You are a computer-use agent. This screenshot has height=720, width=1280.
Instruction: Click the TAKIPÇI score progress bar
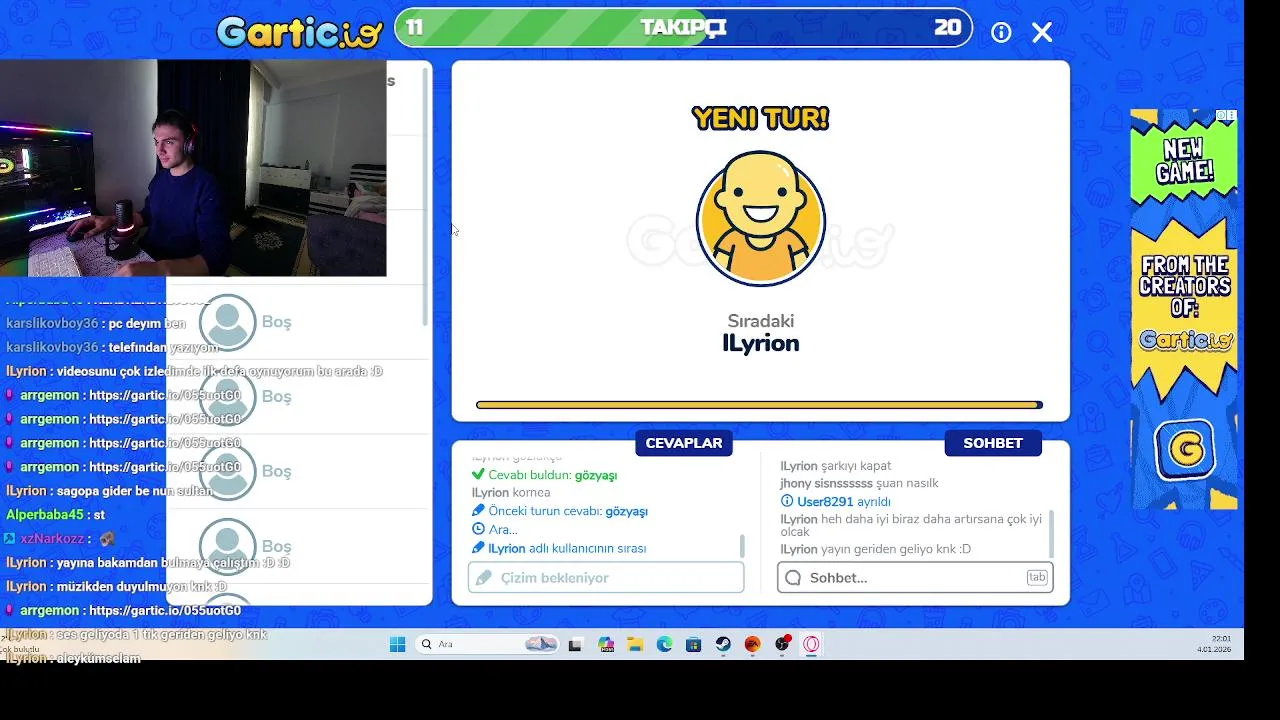pos(683,28)
